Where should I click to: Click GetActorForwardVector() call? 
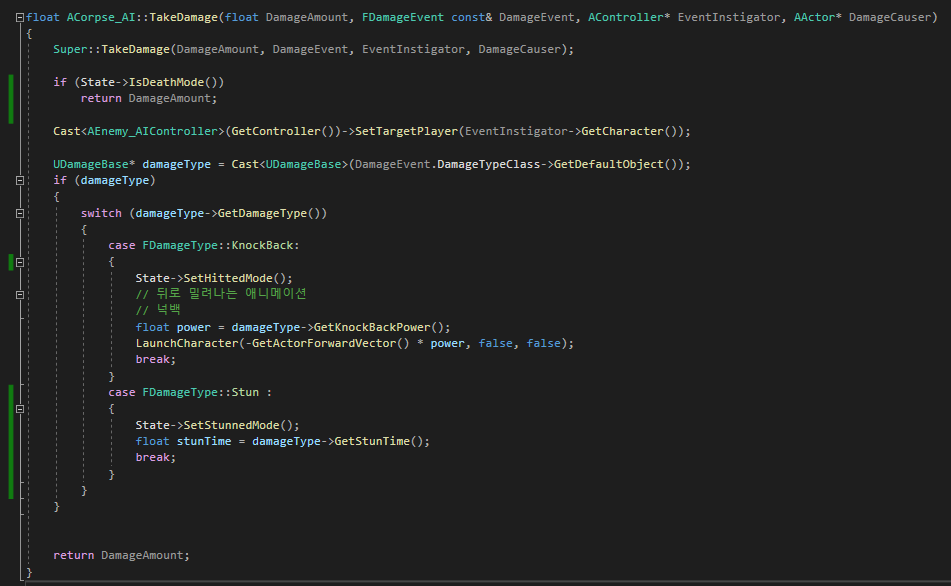click(x=331, y=343)
